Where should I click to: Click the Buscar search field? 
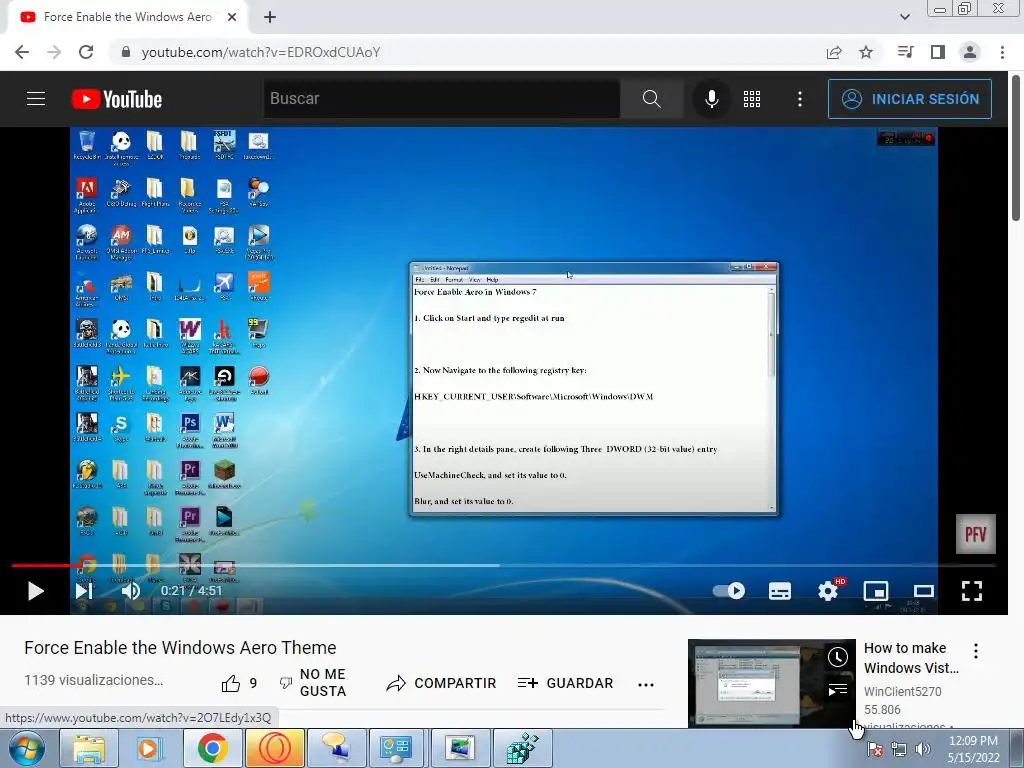441,99
